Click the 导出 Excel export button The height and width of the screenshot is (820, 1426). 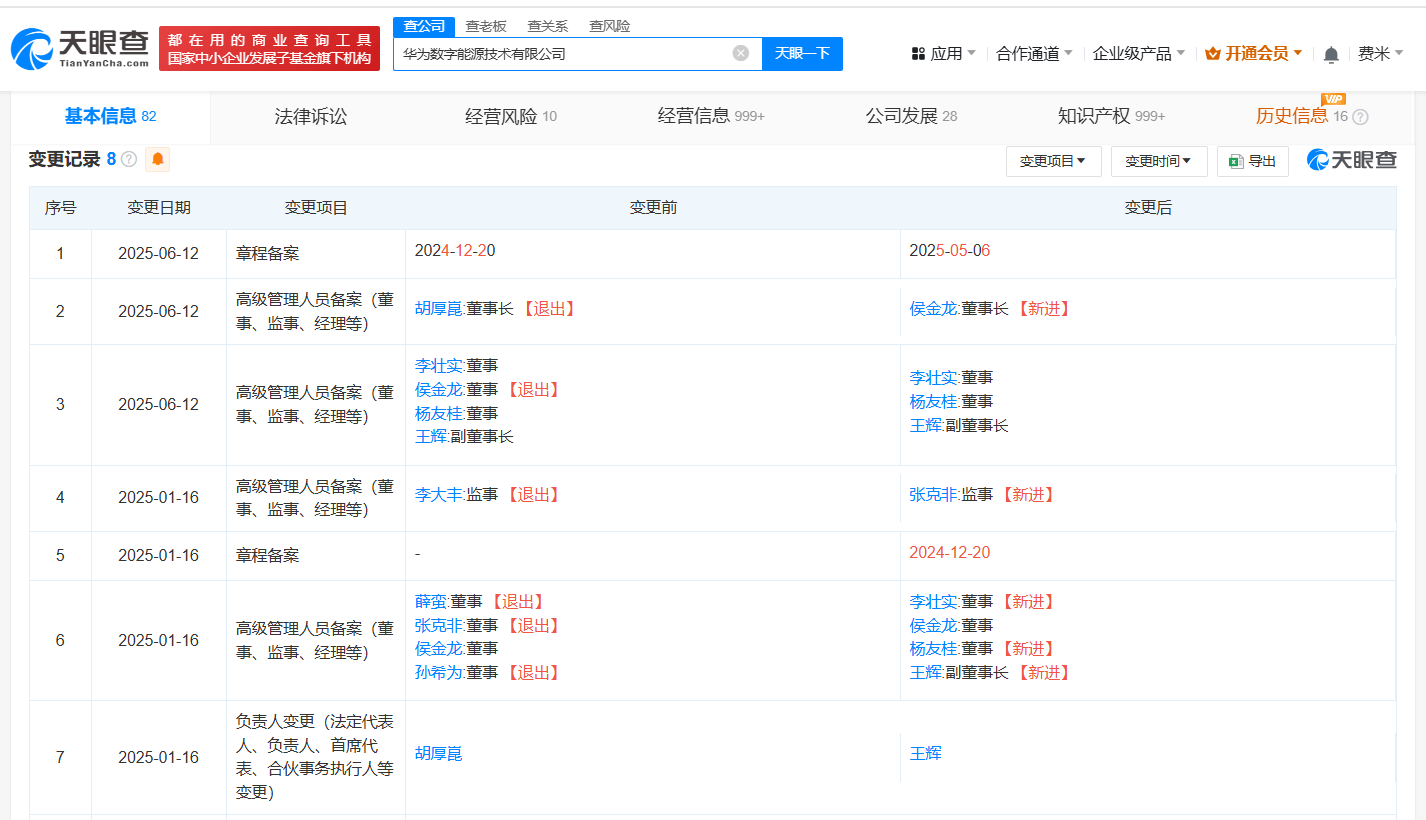1252,161
